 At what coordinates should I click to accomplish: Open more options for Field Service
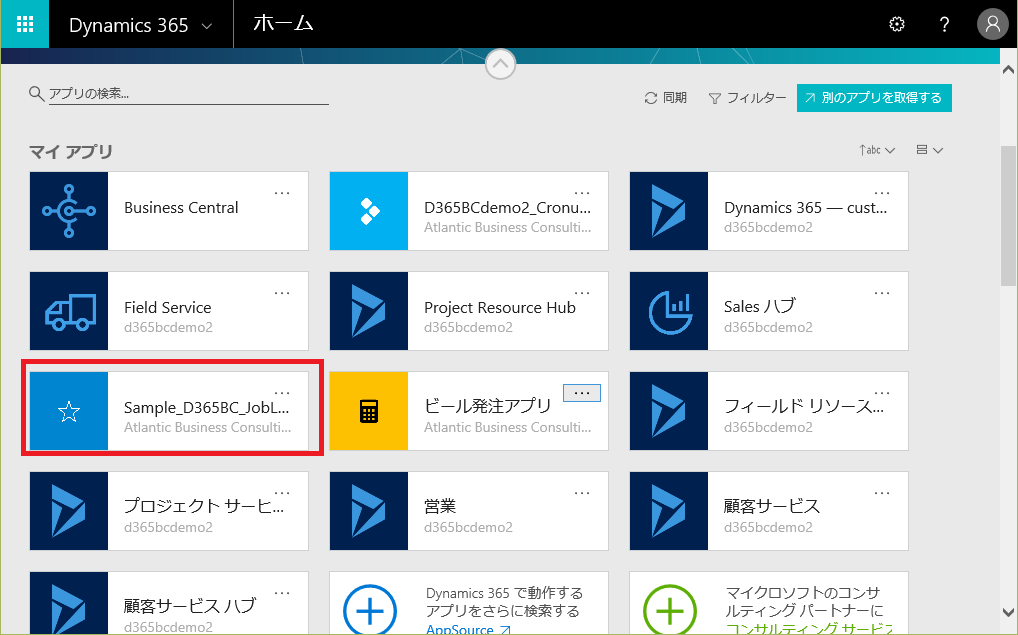coord(282,293)
